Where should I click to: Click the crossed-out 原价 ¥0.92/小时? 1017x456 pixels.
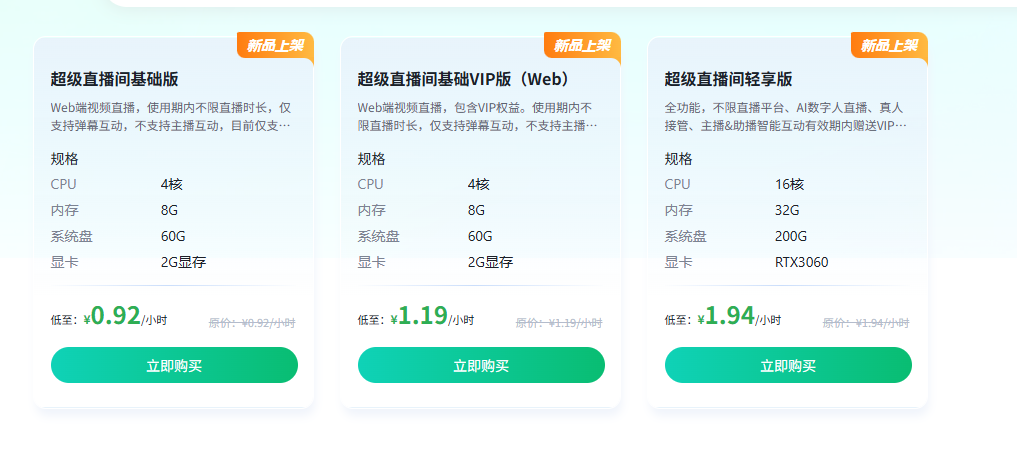(252, 323)
